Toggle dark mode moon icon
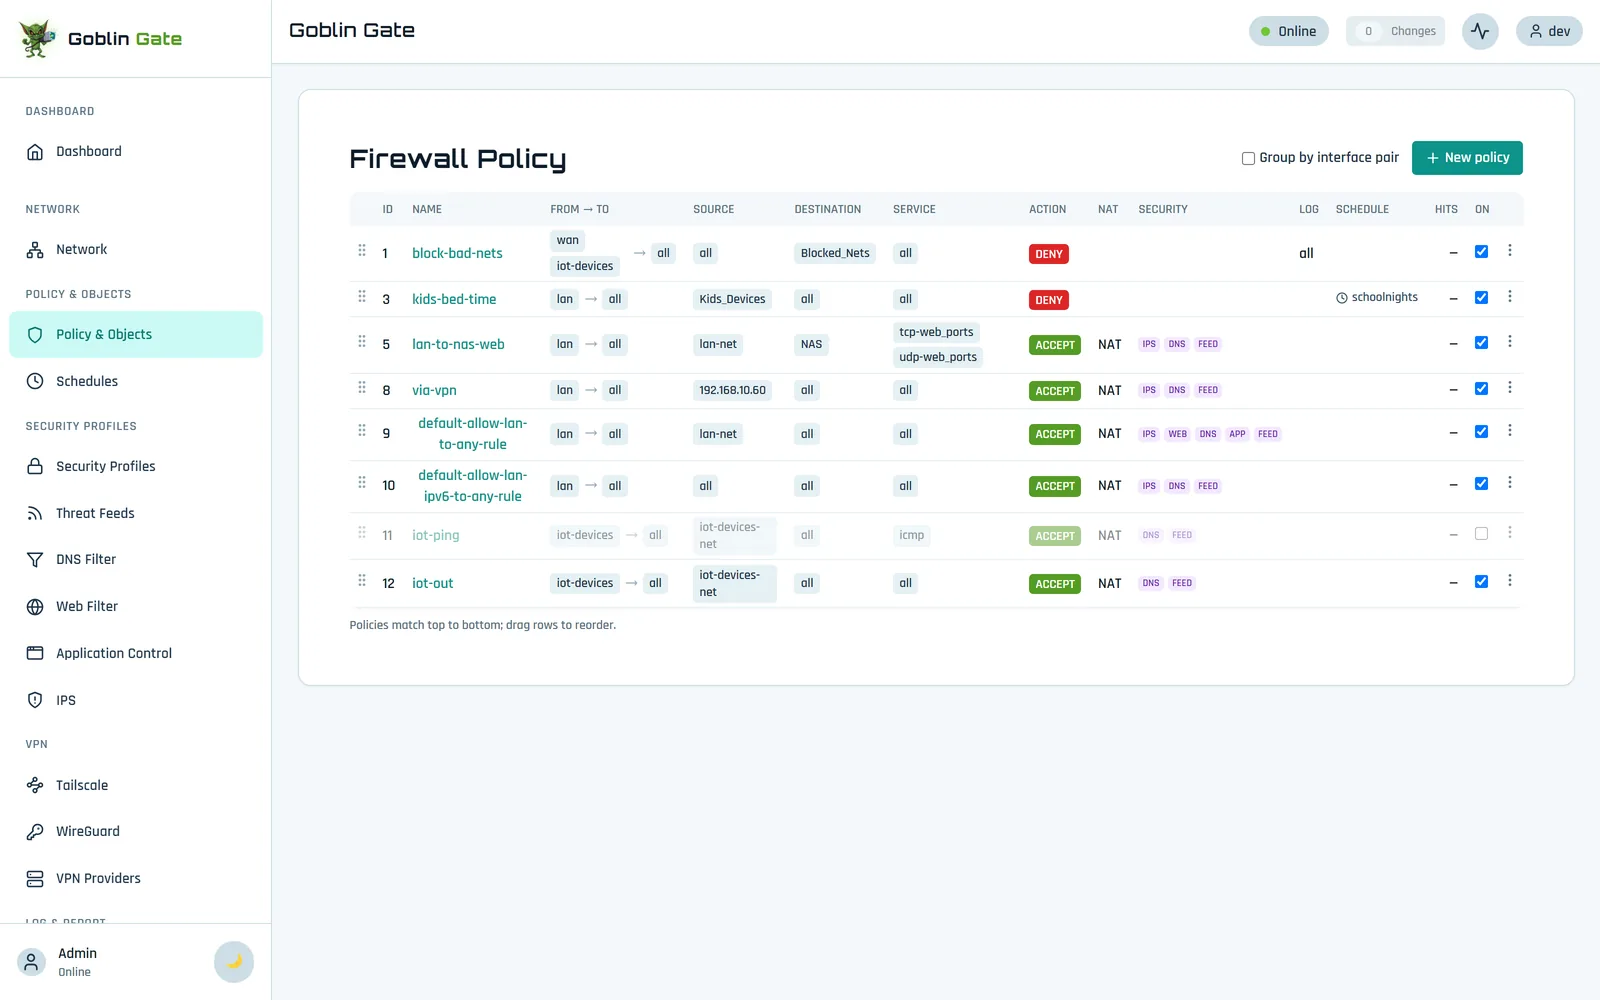This screenshot has height=1000, width=1600. pos(234,962)
